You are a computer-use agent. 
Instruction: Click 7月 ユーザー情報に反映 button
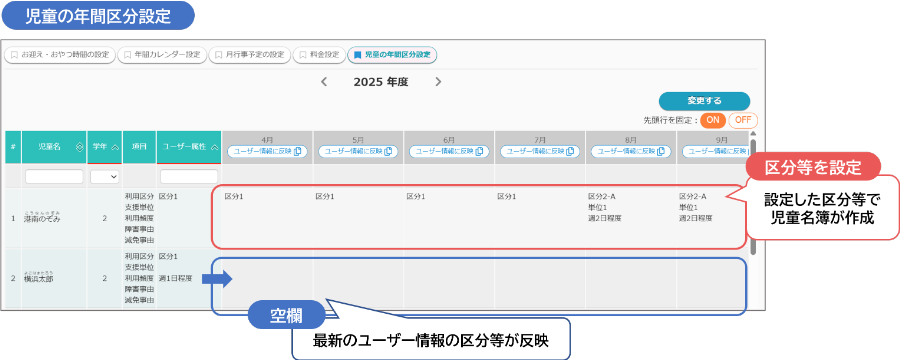click(540, 152)
